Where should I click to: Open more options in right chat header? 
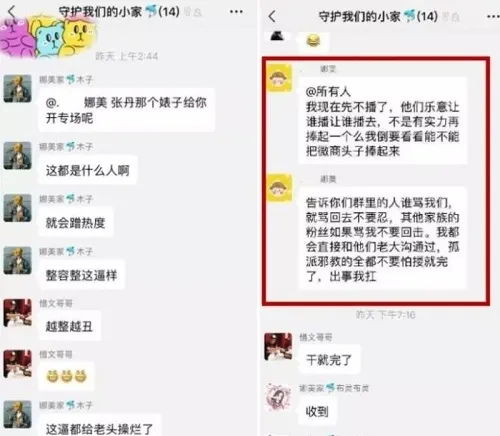coord(494,16)
